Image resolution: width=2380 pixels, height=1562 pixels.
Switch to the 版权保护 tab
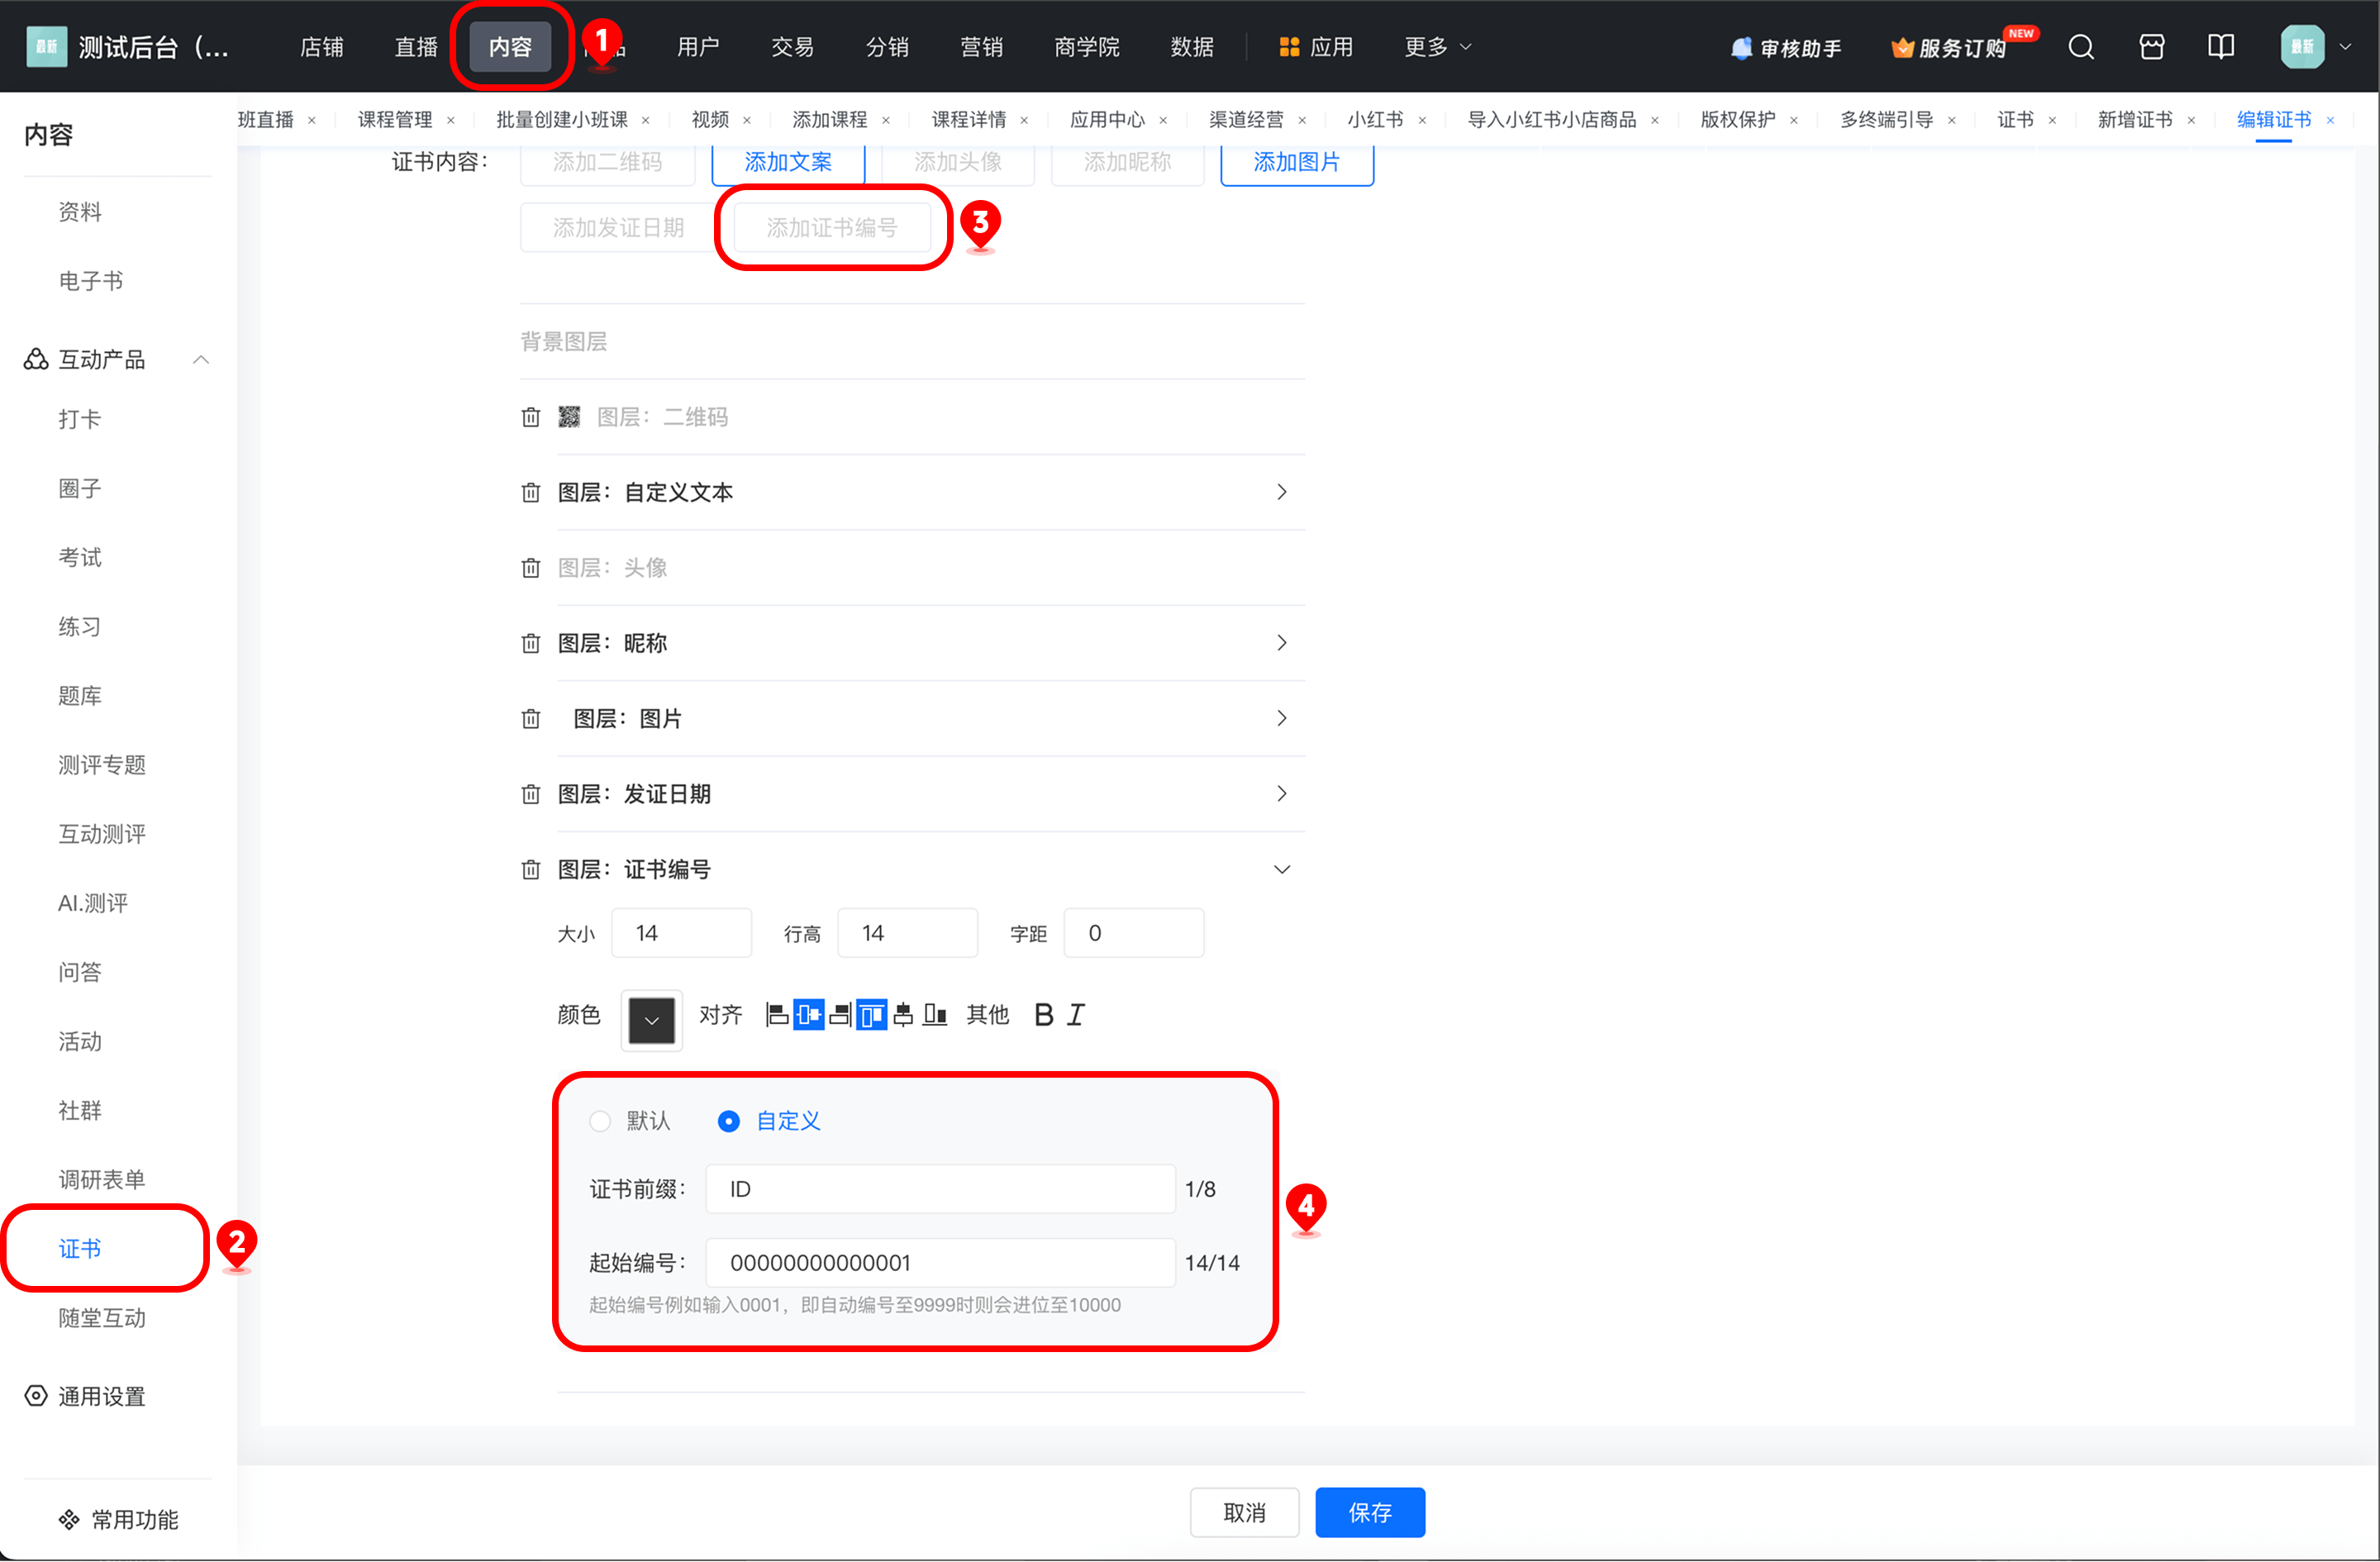1737,120
